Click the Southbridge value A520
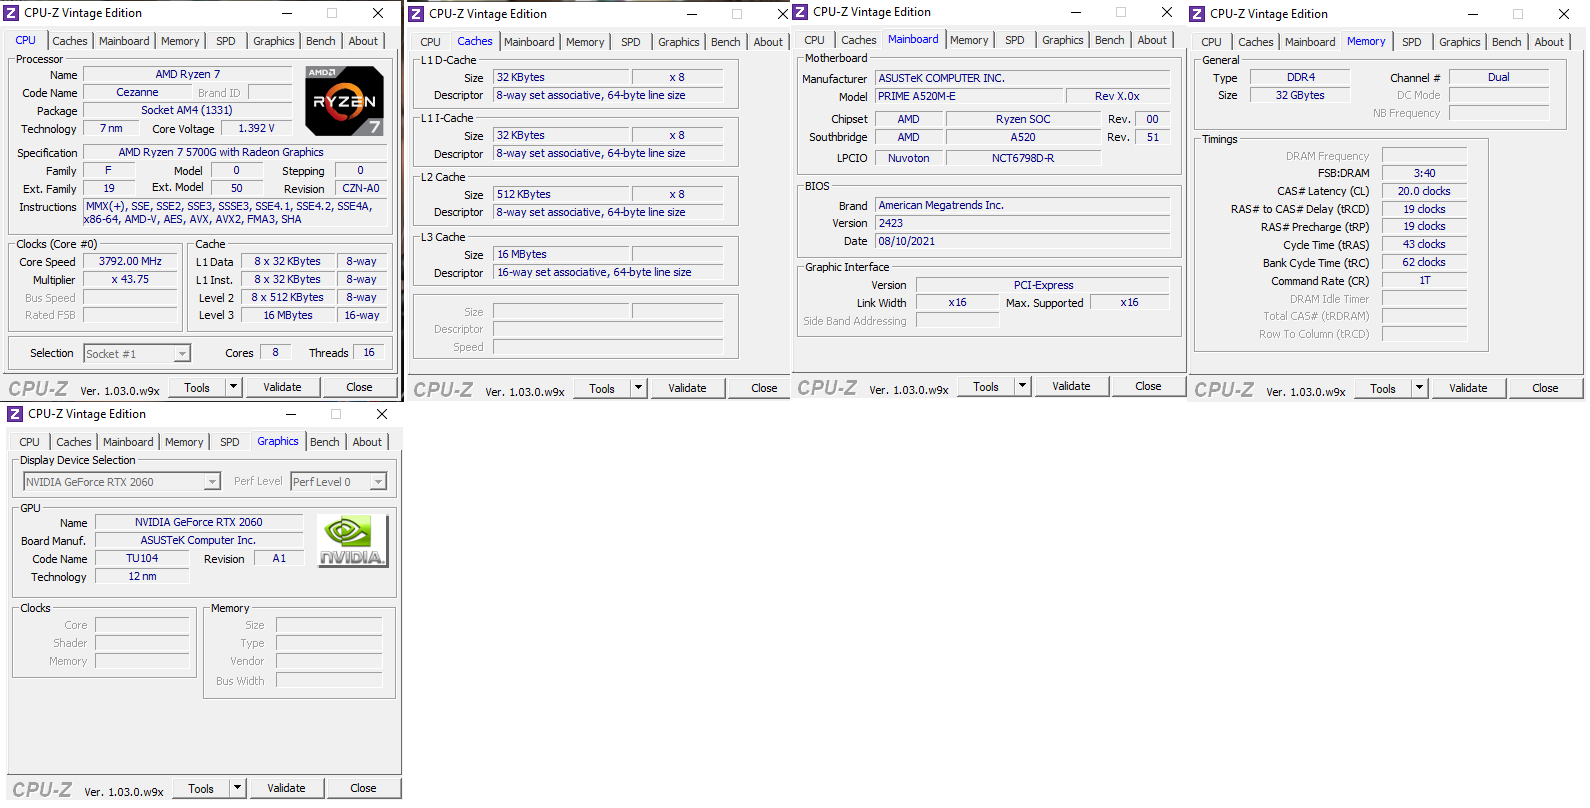This screenshot has height=808, width=1590. point(1023,137)
